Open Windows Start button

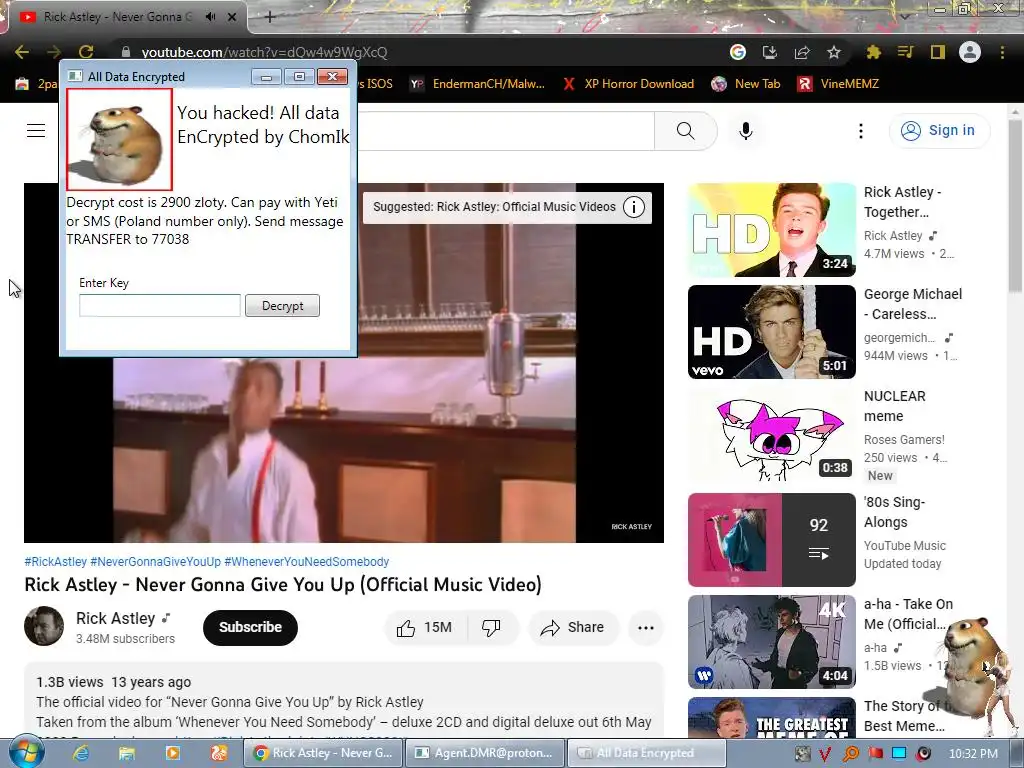pyautogui.click(x=25, y=752)
